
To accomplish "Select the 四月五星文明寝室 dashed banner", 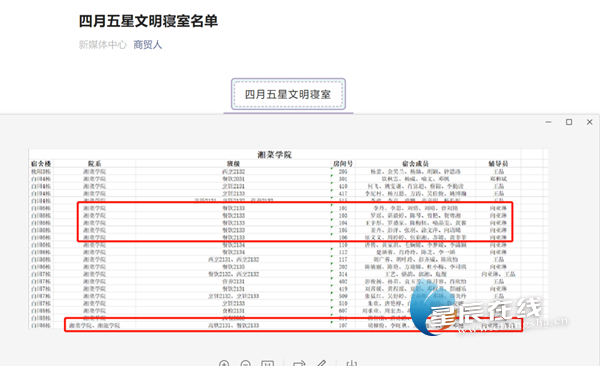I will point(289,94).
